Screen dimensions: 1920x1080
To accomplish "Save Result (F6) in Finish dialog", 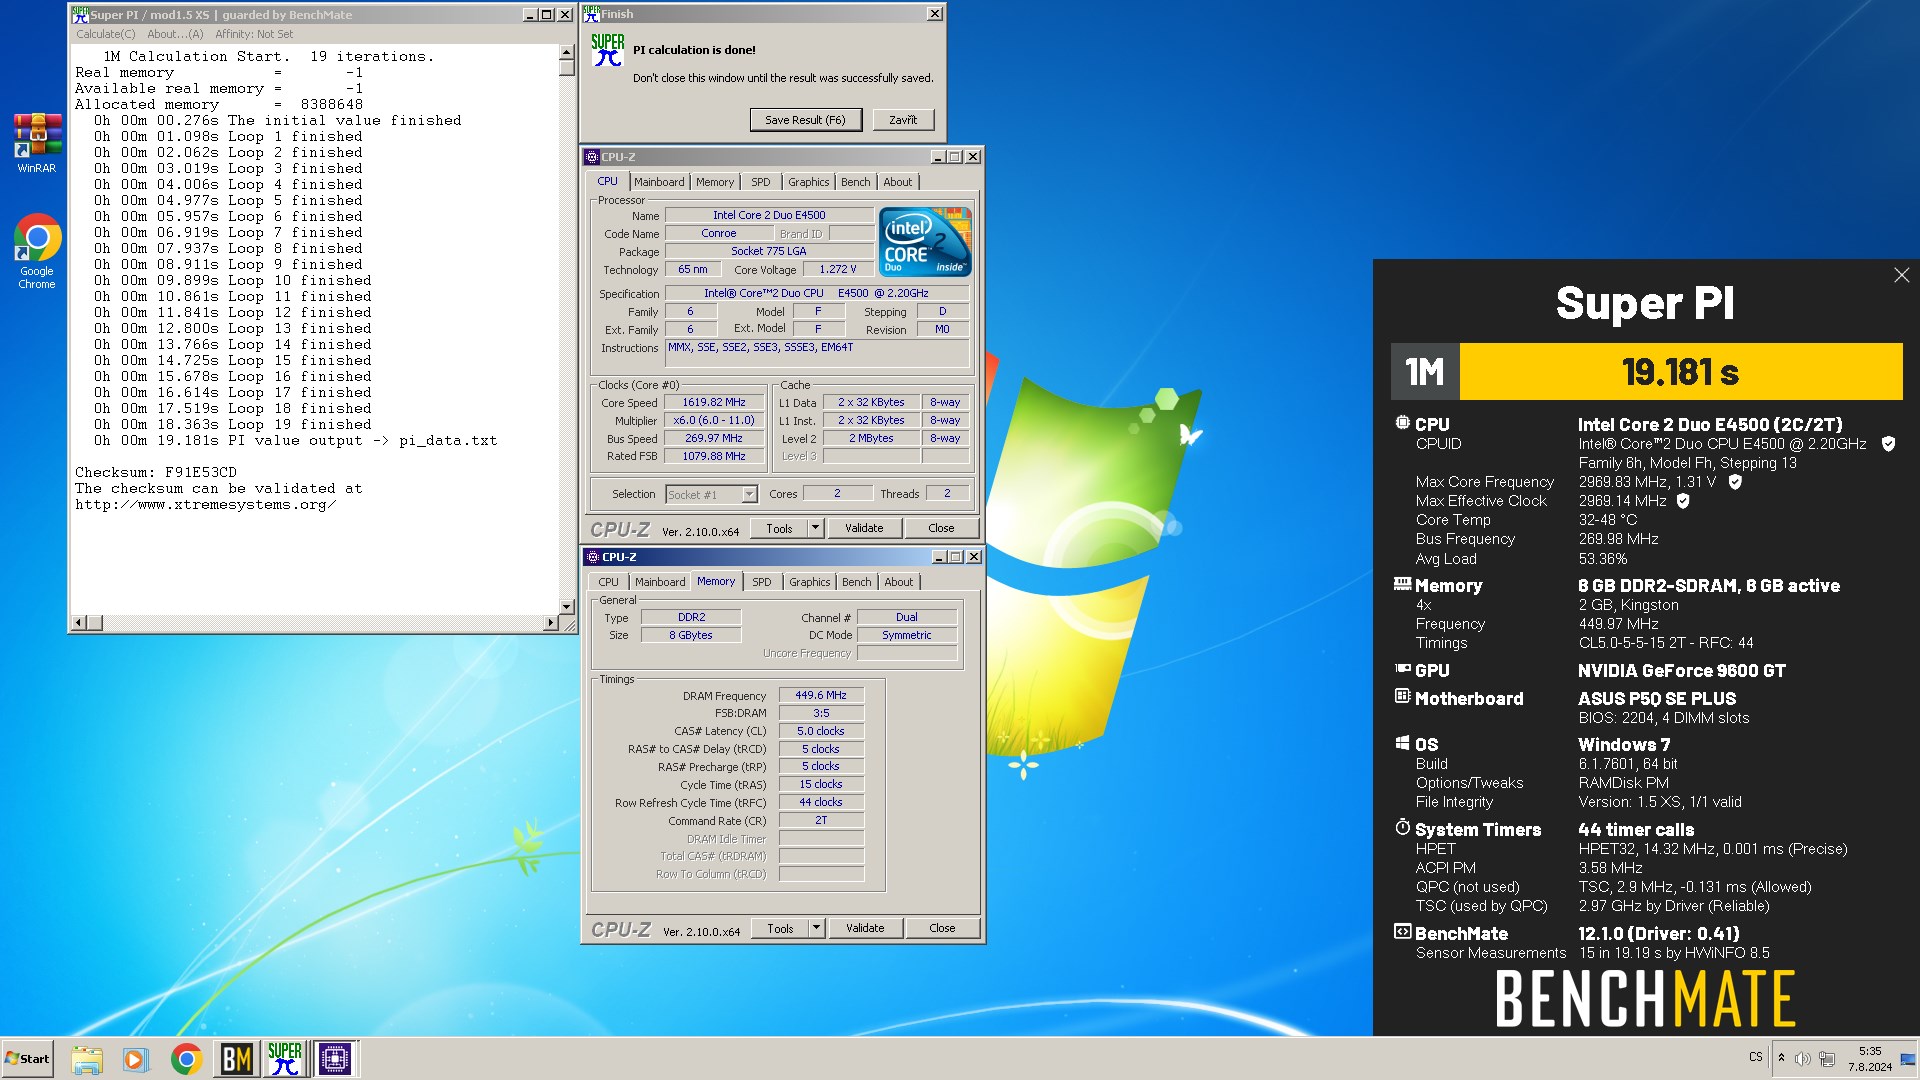I will click(x=805, y=120).
